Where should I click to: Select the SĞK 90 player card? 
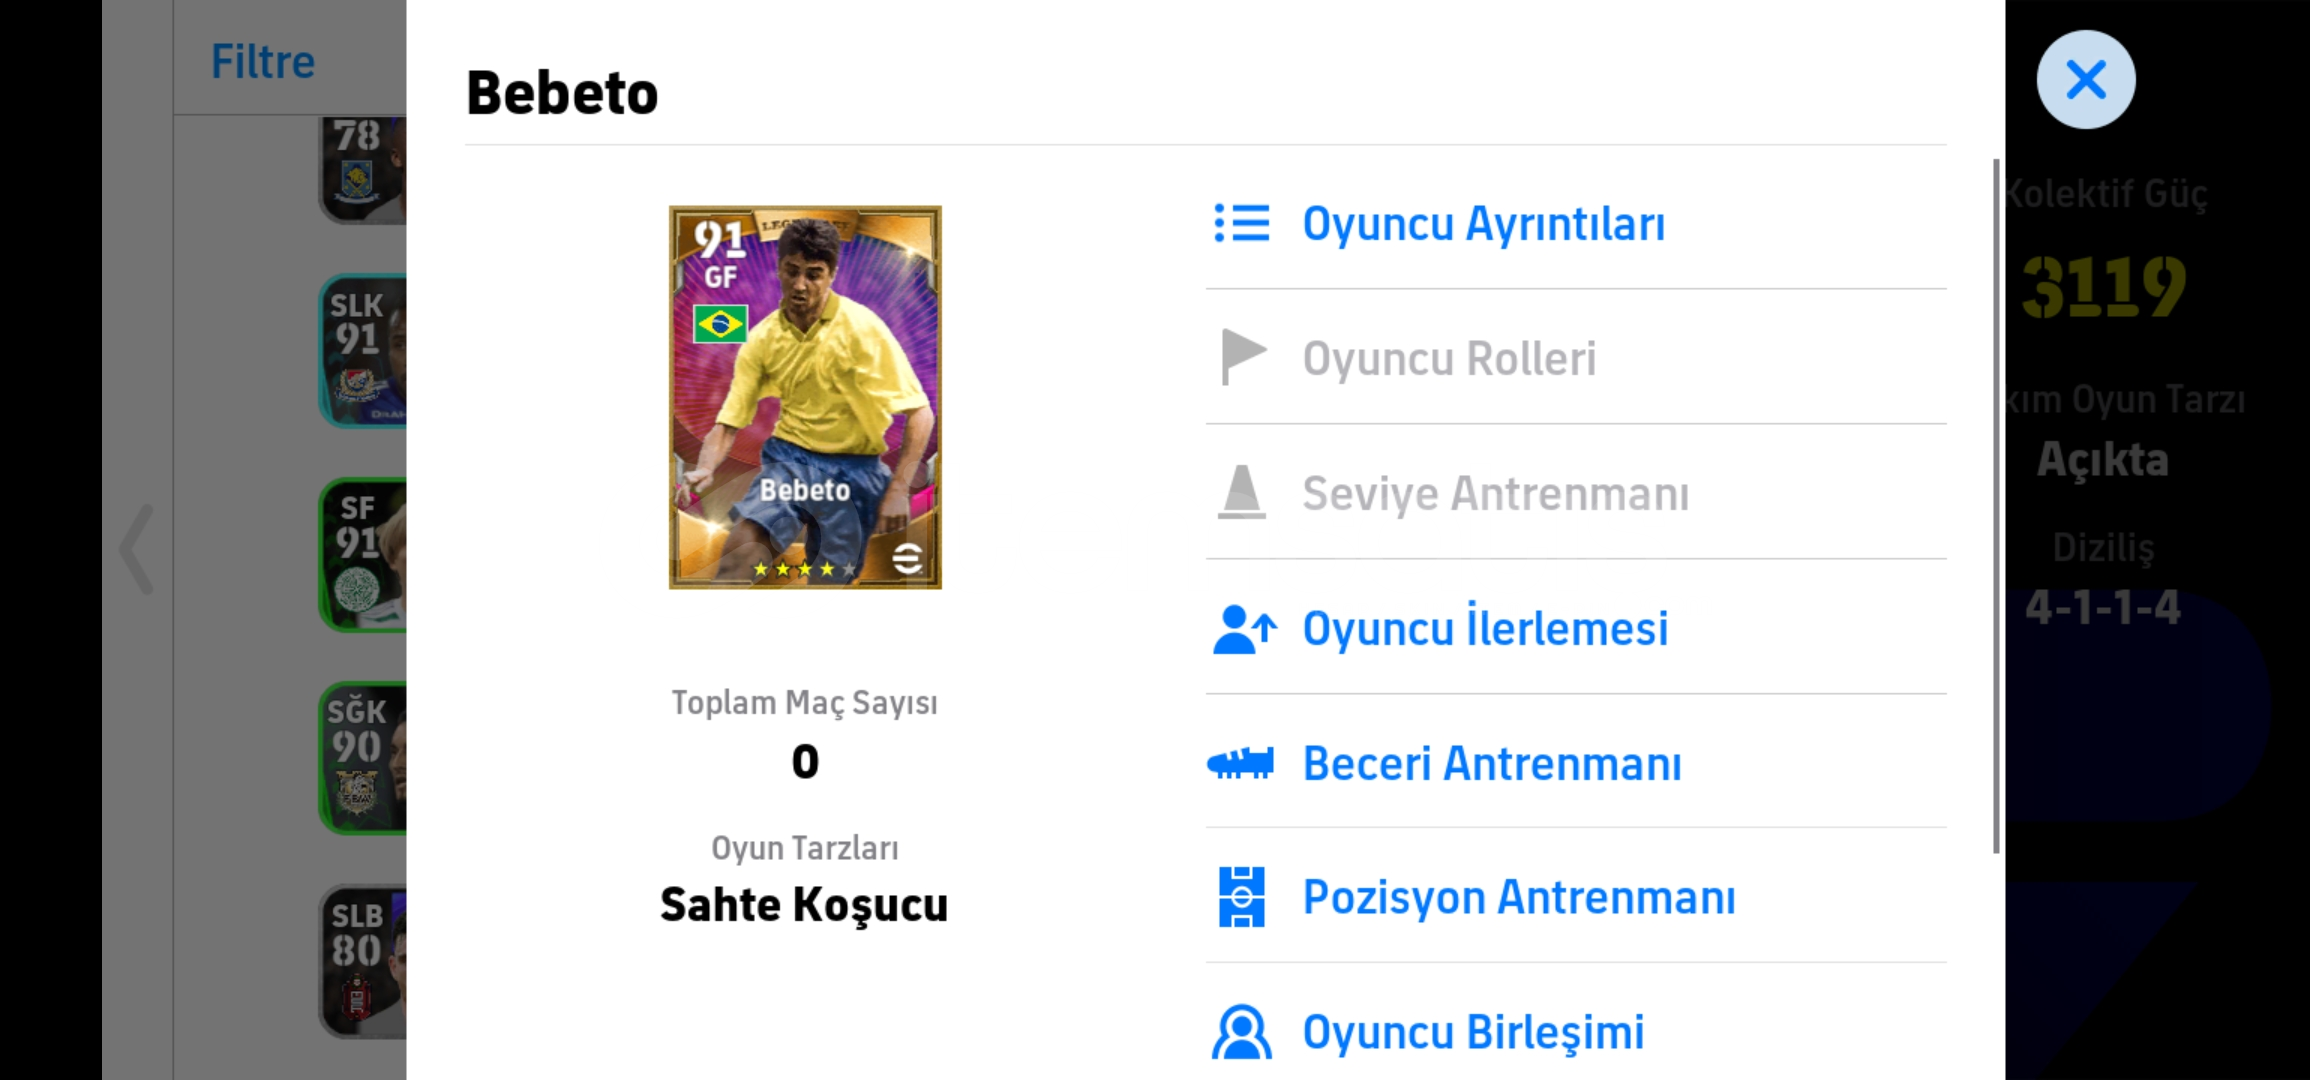[x=363, y=758]
